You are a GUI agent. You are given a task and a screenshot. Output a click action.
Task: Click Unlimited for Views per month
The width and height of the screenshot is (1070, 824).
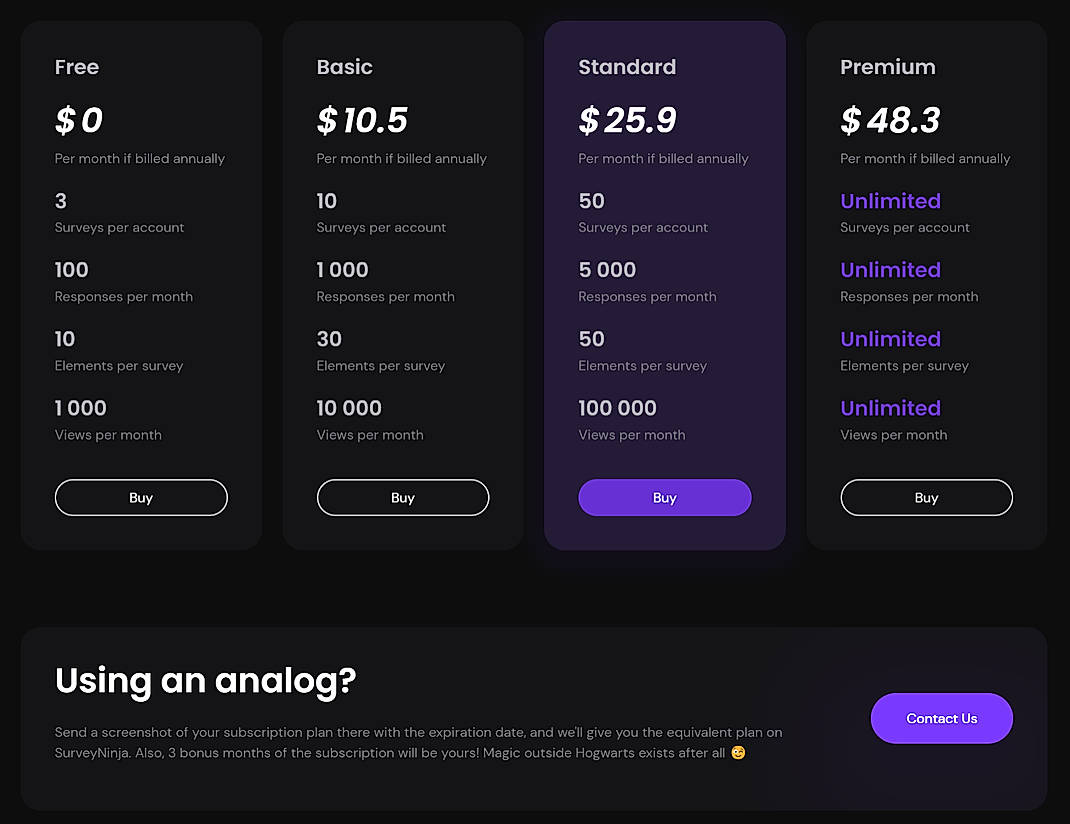pos(890,408)
